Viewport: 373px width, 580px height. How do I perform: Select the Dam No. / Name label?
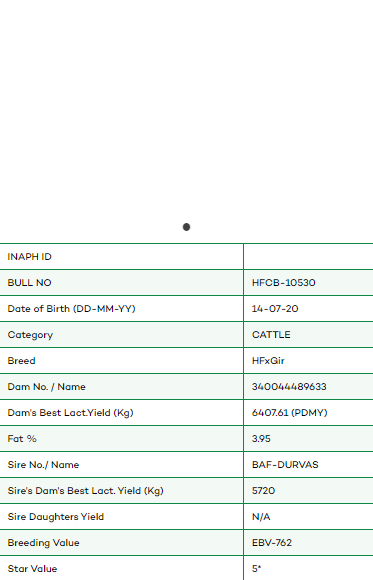pyautogui.click(x=46, y=387)
